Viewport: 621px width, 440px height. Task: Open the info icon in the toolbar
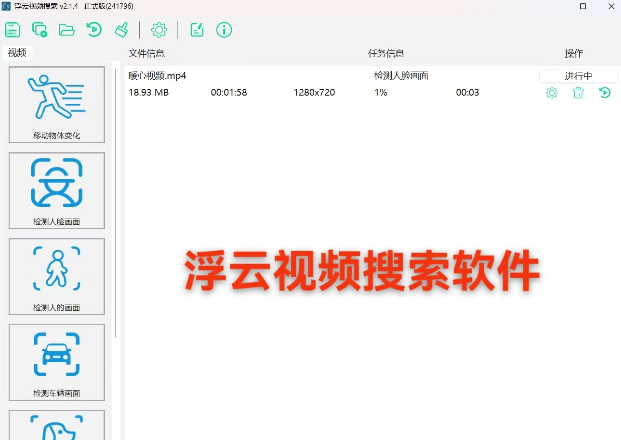click(x=224, y=30)
